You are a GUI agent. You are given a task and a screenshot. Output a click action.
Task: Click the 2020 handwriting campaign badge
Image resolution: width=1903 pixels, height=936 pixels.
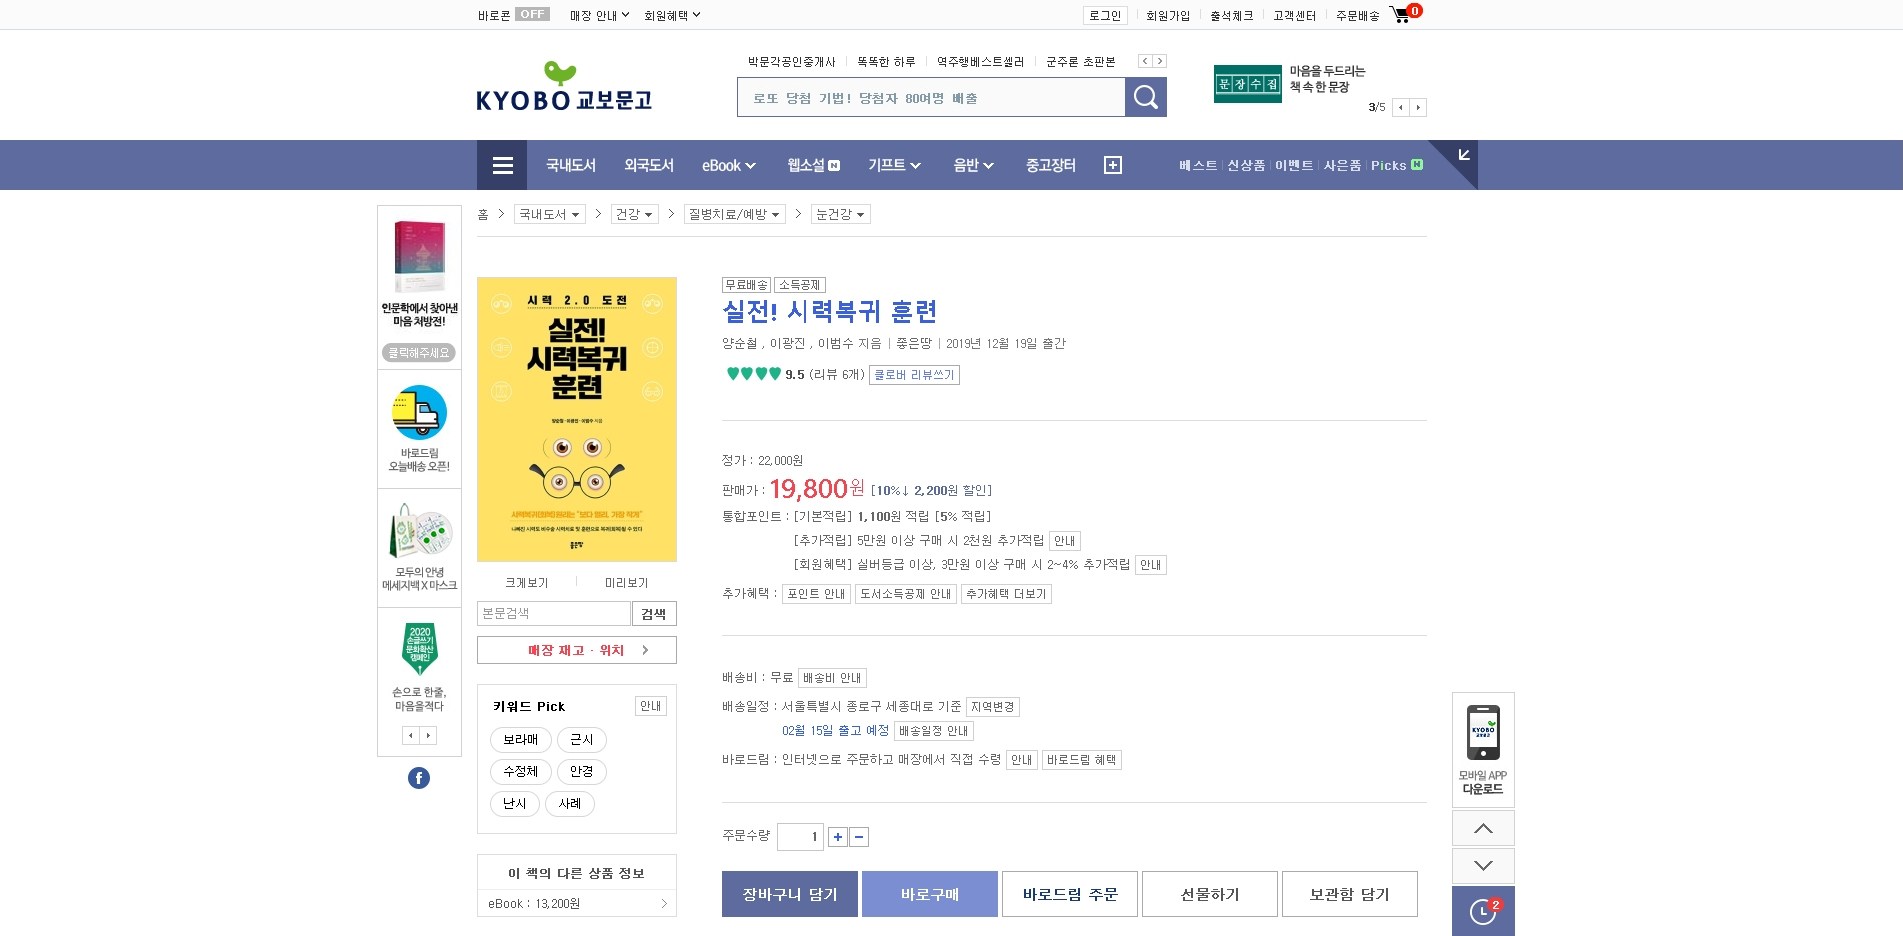click(419, 648)
